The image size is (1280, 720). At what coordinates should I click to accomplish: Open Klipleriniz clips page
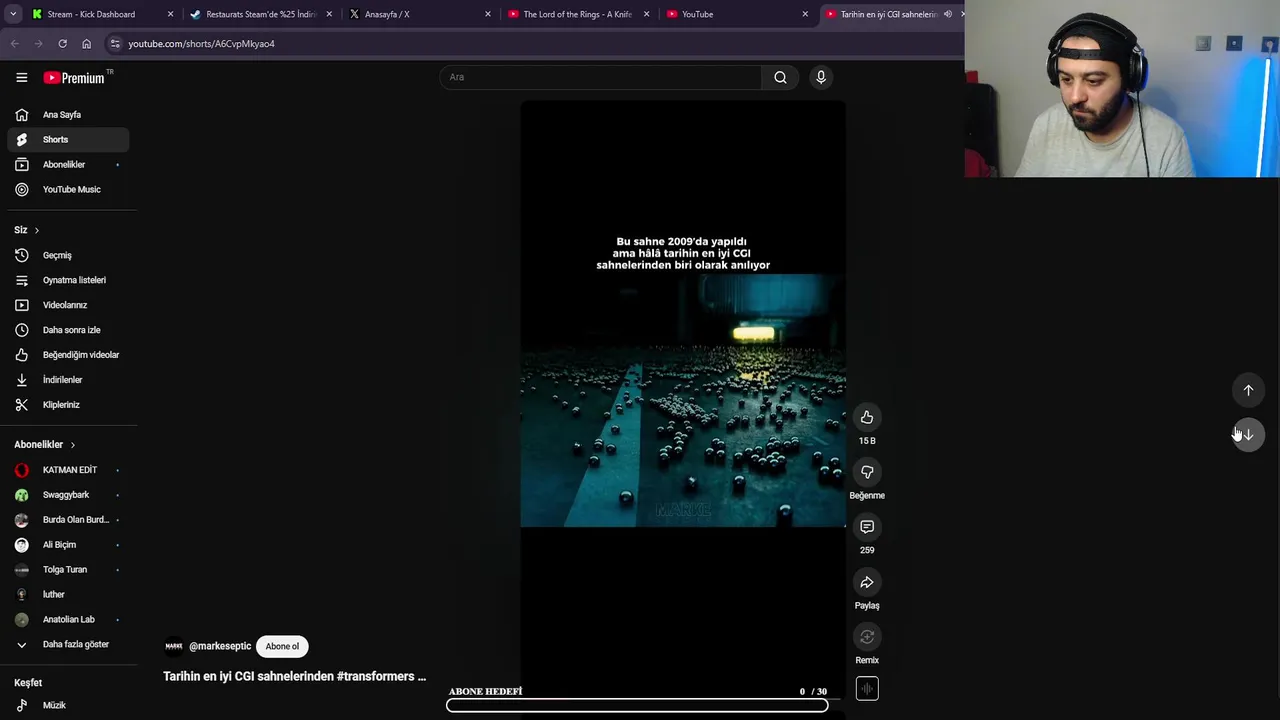click(x=68, y=405)
